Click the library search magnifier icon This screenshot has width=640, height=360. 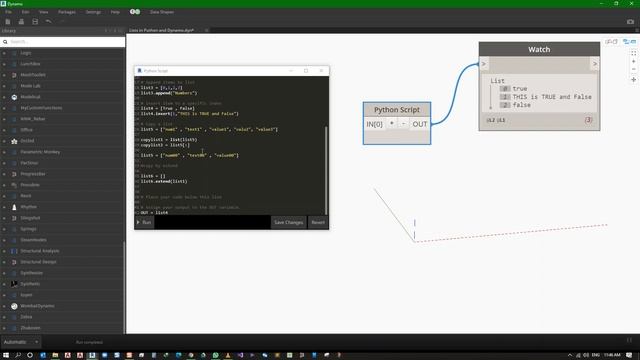click(5, 42)
